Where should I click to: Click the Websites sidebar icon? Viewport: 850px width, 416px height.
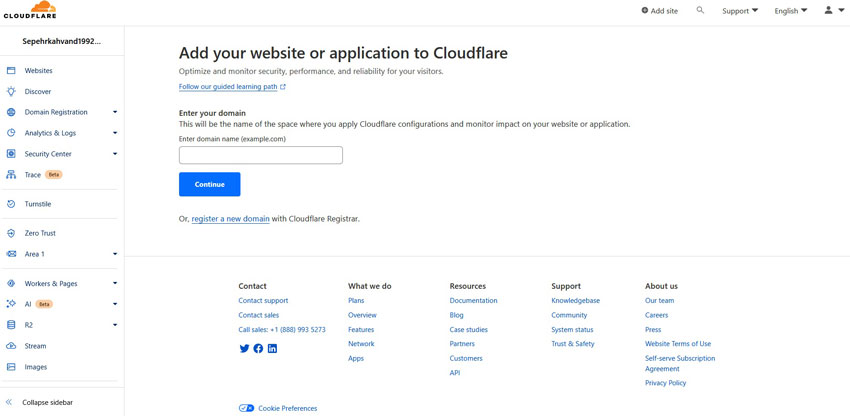click(11, 71)
